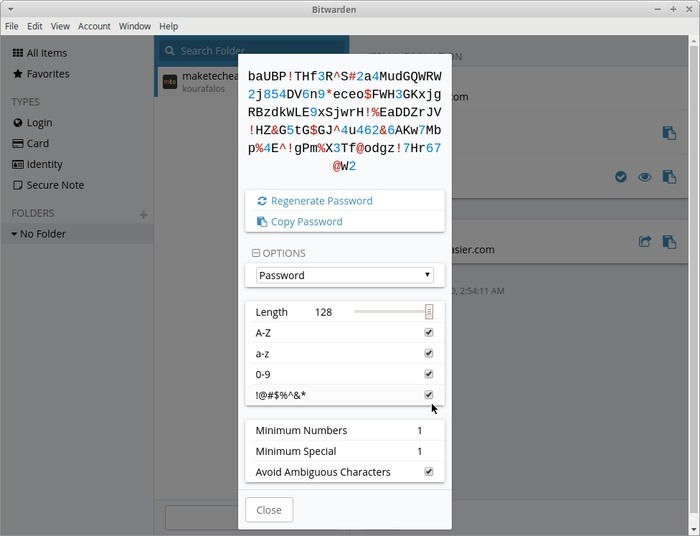Select No Folder in the sidebar
The width and height of the screenshot is (700, 536).
(x=43, y=234)
